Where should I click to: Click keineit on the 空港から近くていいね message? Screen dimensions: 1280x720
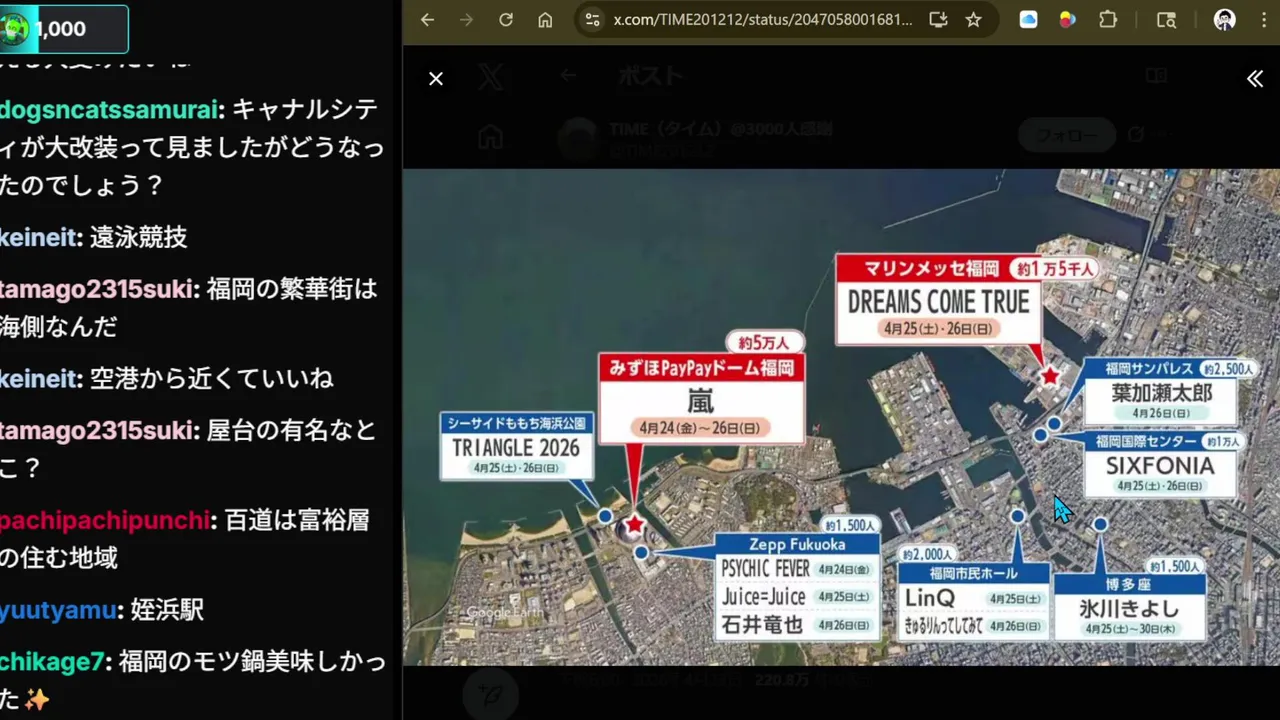39,378
